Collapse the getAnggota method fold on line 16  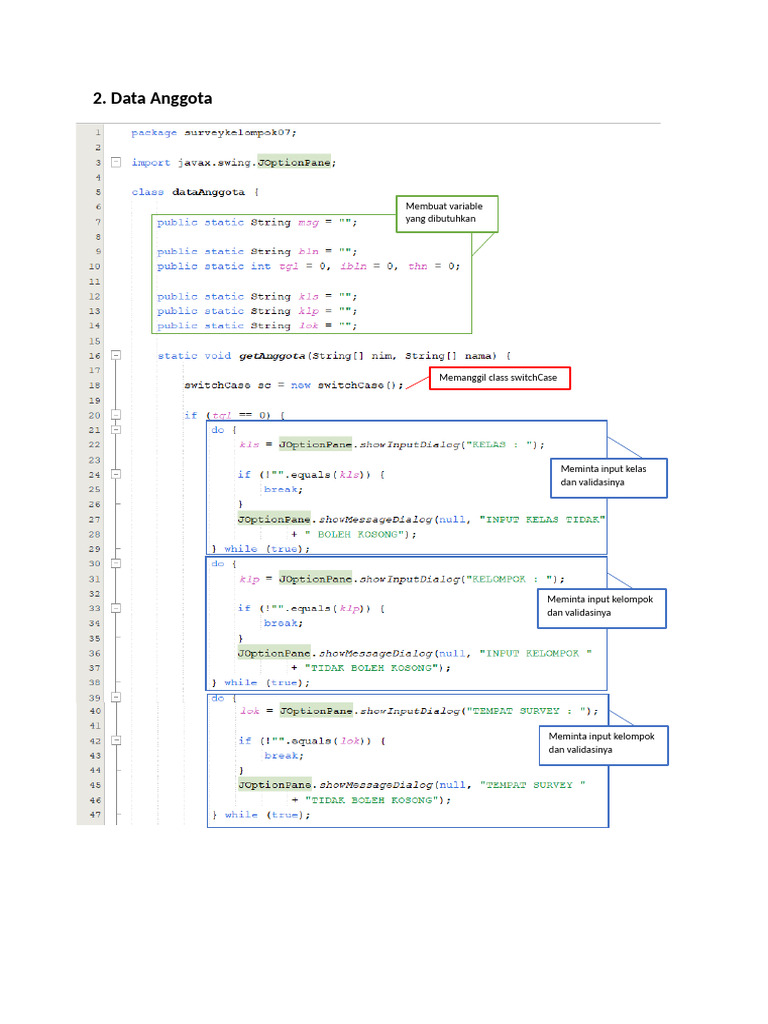coord(116,355)
